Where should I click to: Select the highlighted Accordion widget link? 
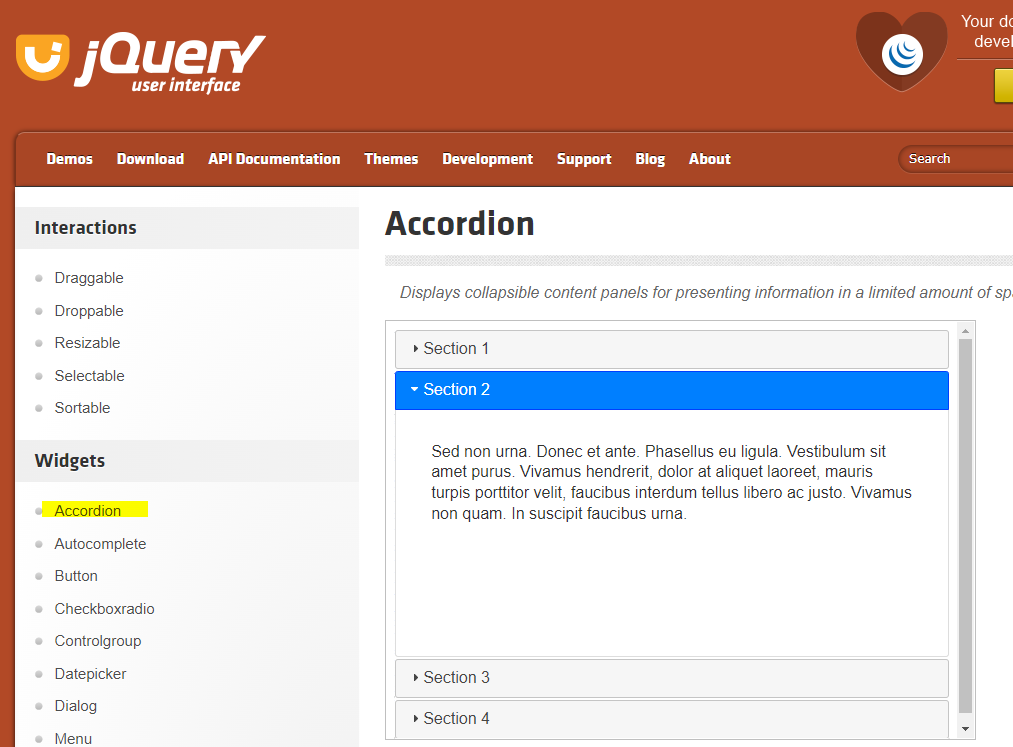tap(88, 510)
